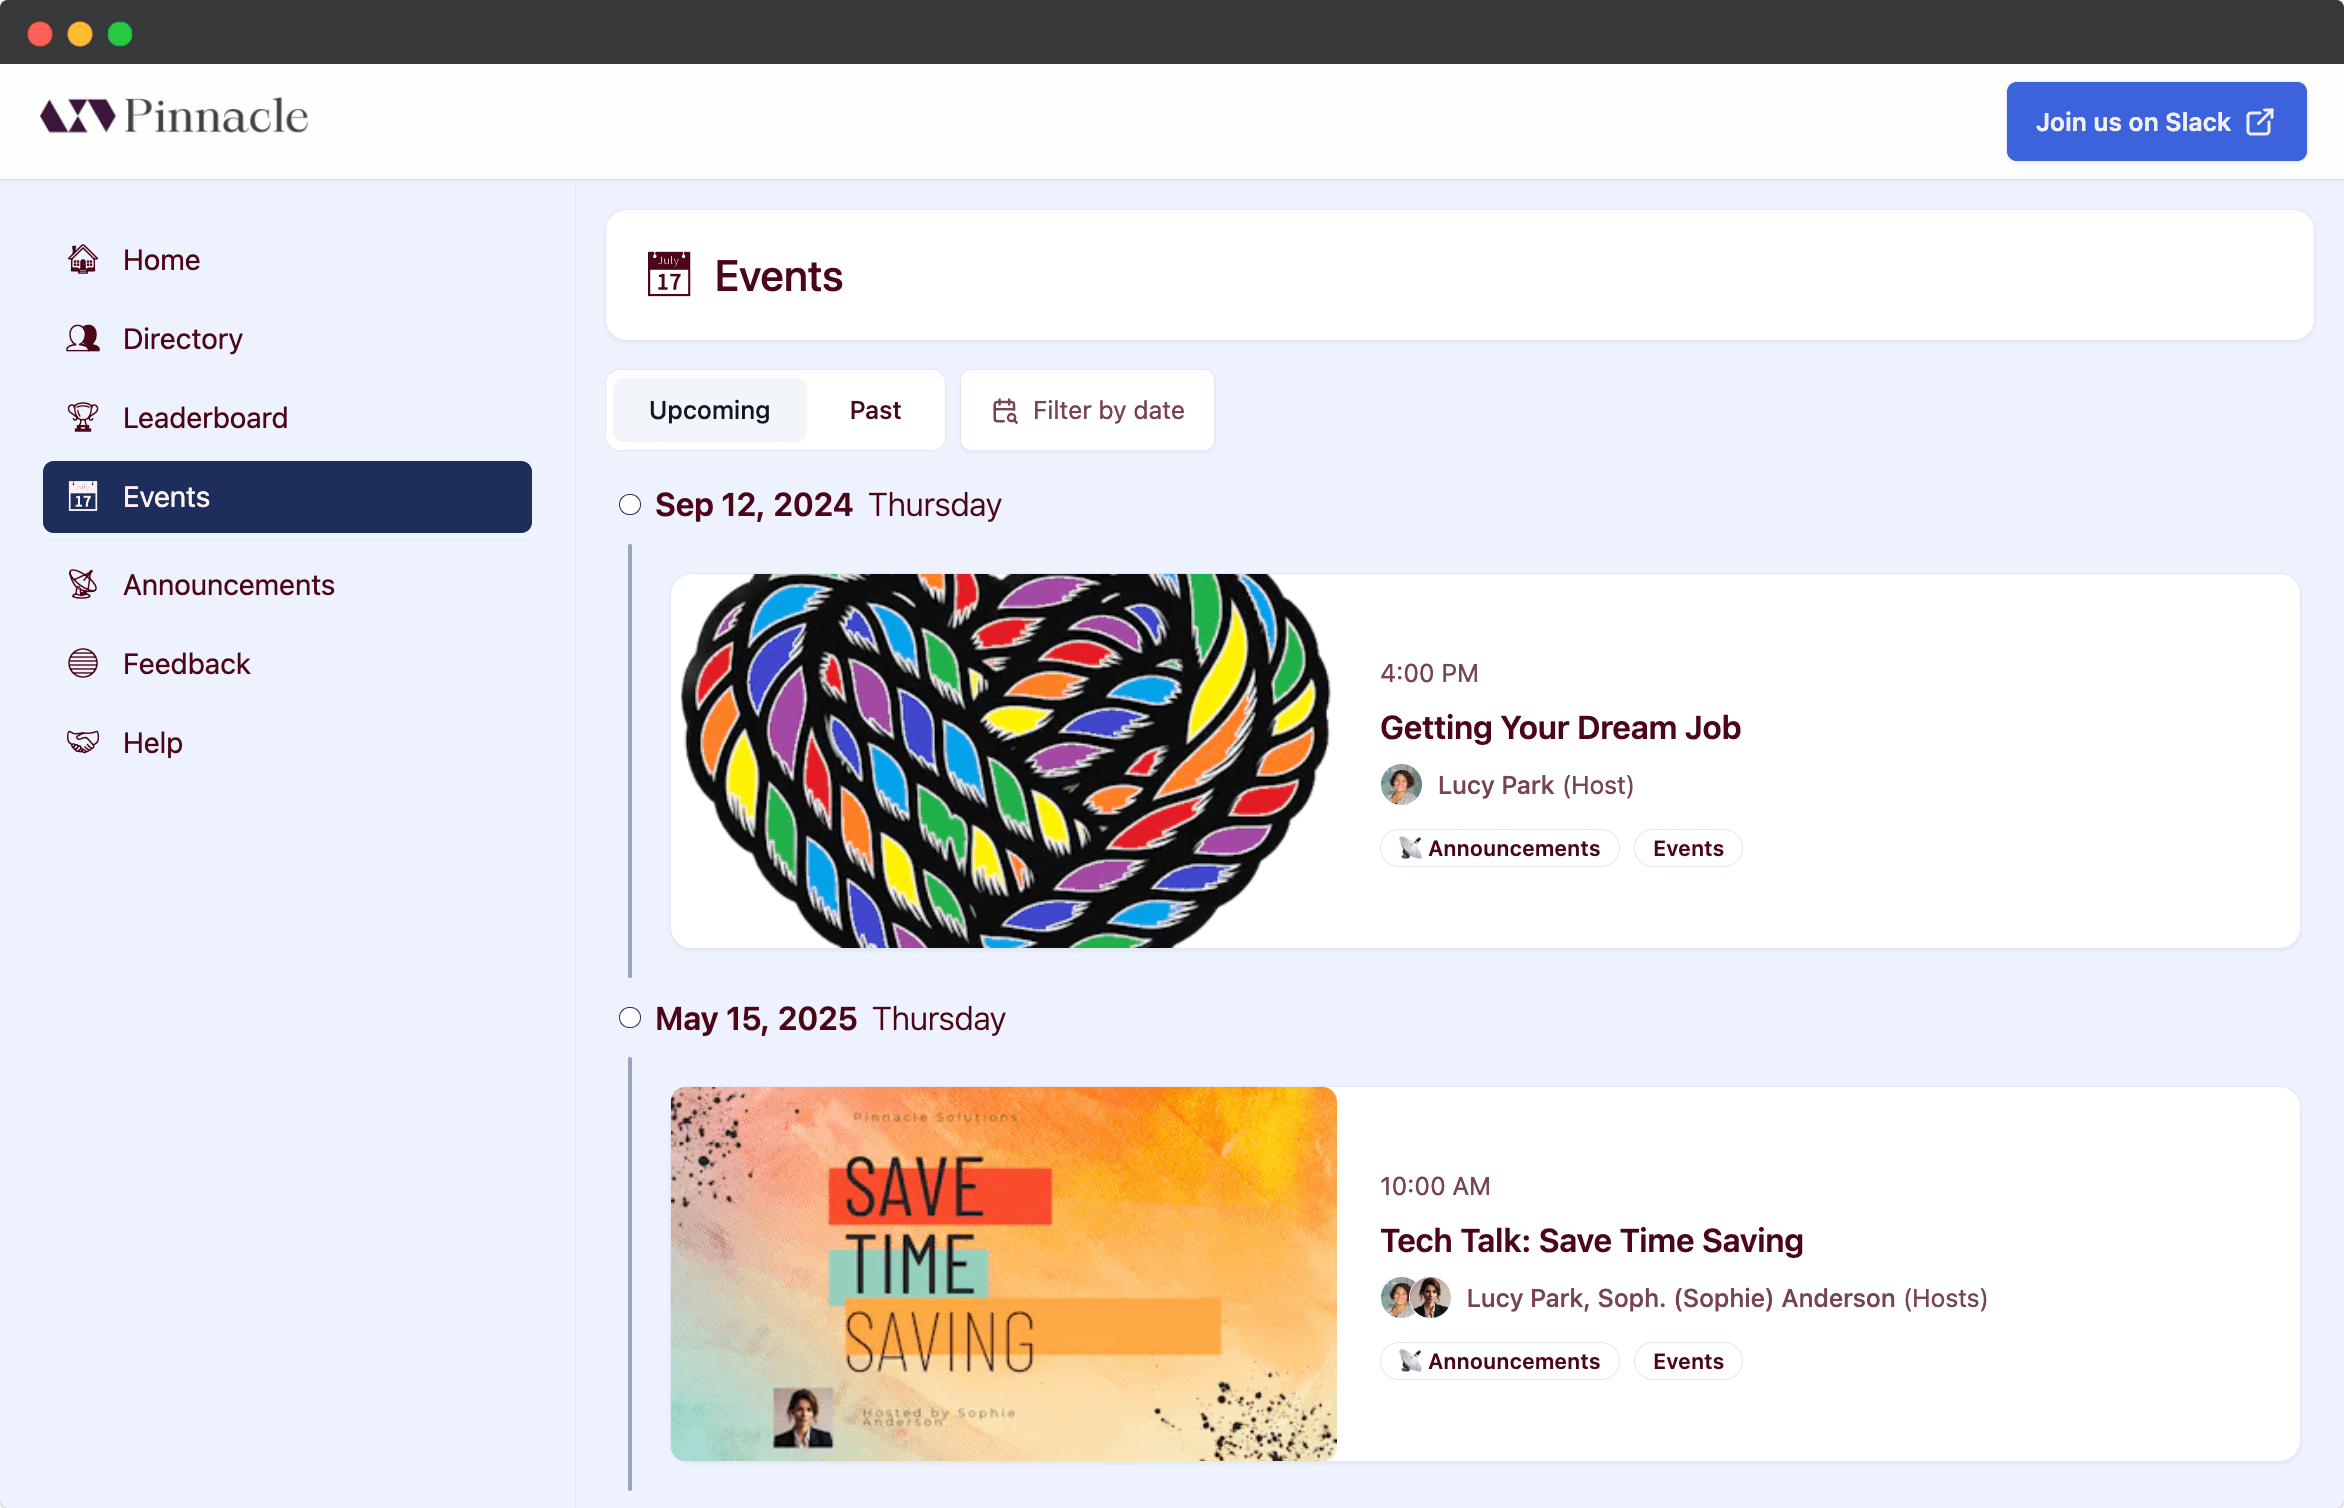This screenshot has width=2344, height=1508.
Task: Select the Upcoming tab
Action: point(707,410)
